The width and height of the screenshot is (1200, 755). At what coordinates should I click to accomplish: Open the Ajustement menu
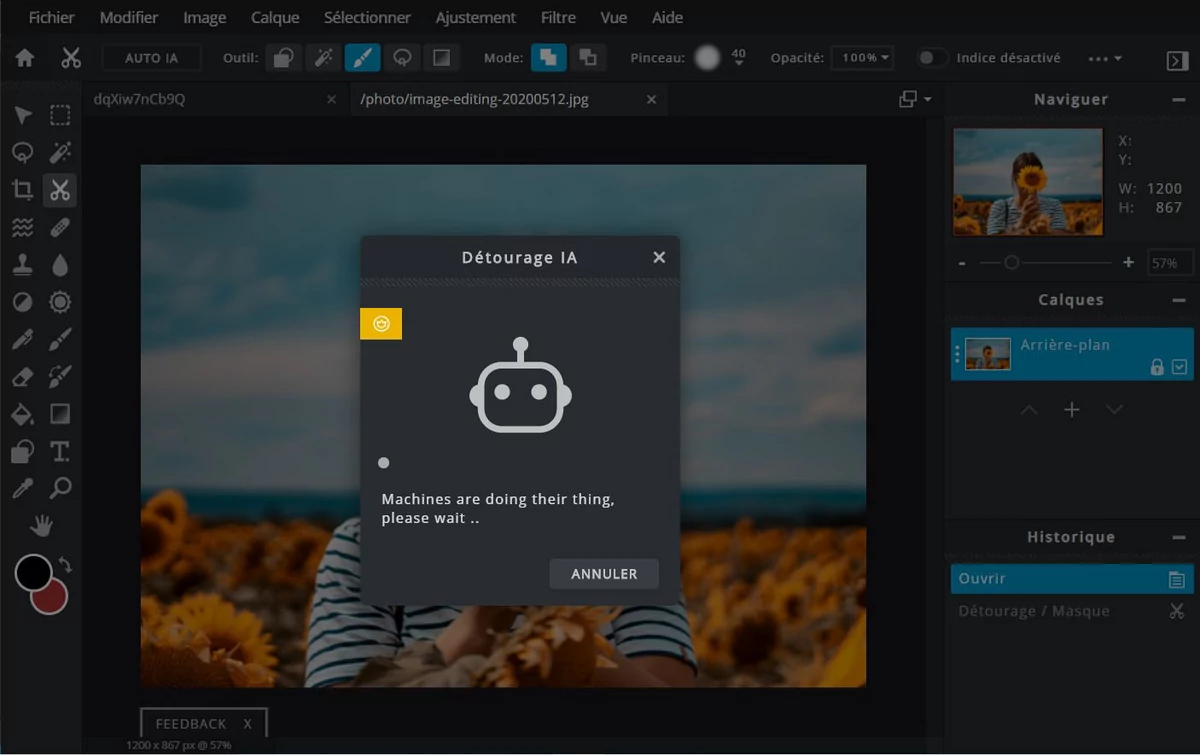point(476,17)
